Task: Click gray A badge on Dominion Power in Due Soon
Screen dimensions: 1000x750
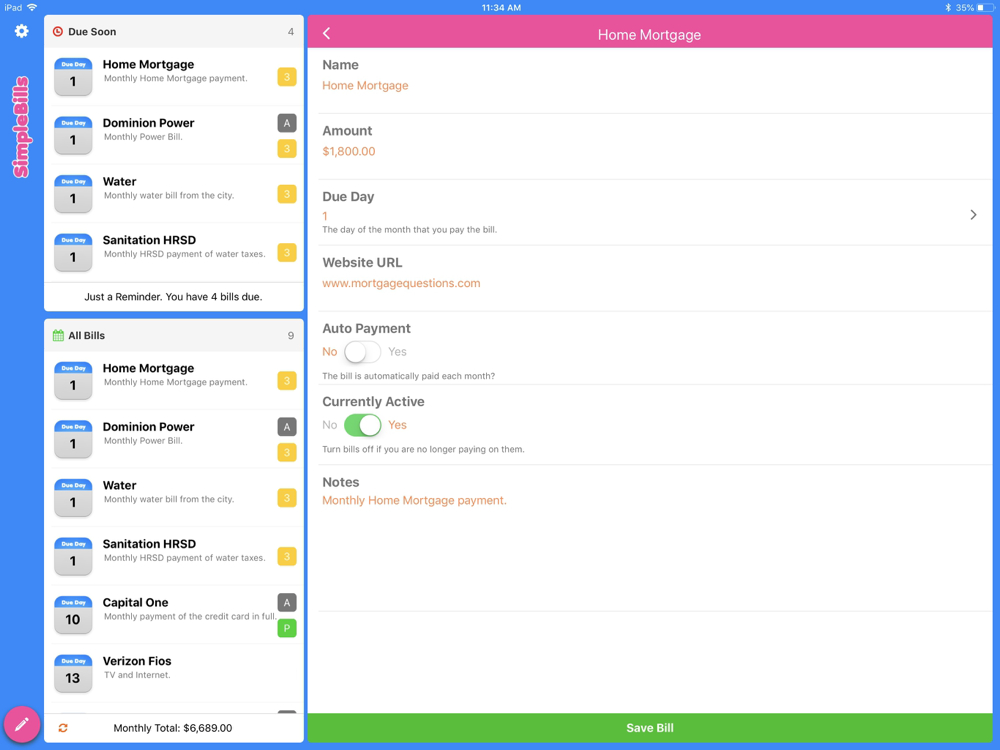Action: (287, 123)
